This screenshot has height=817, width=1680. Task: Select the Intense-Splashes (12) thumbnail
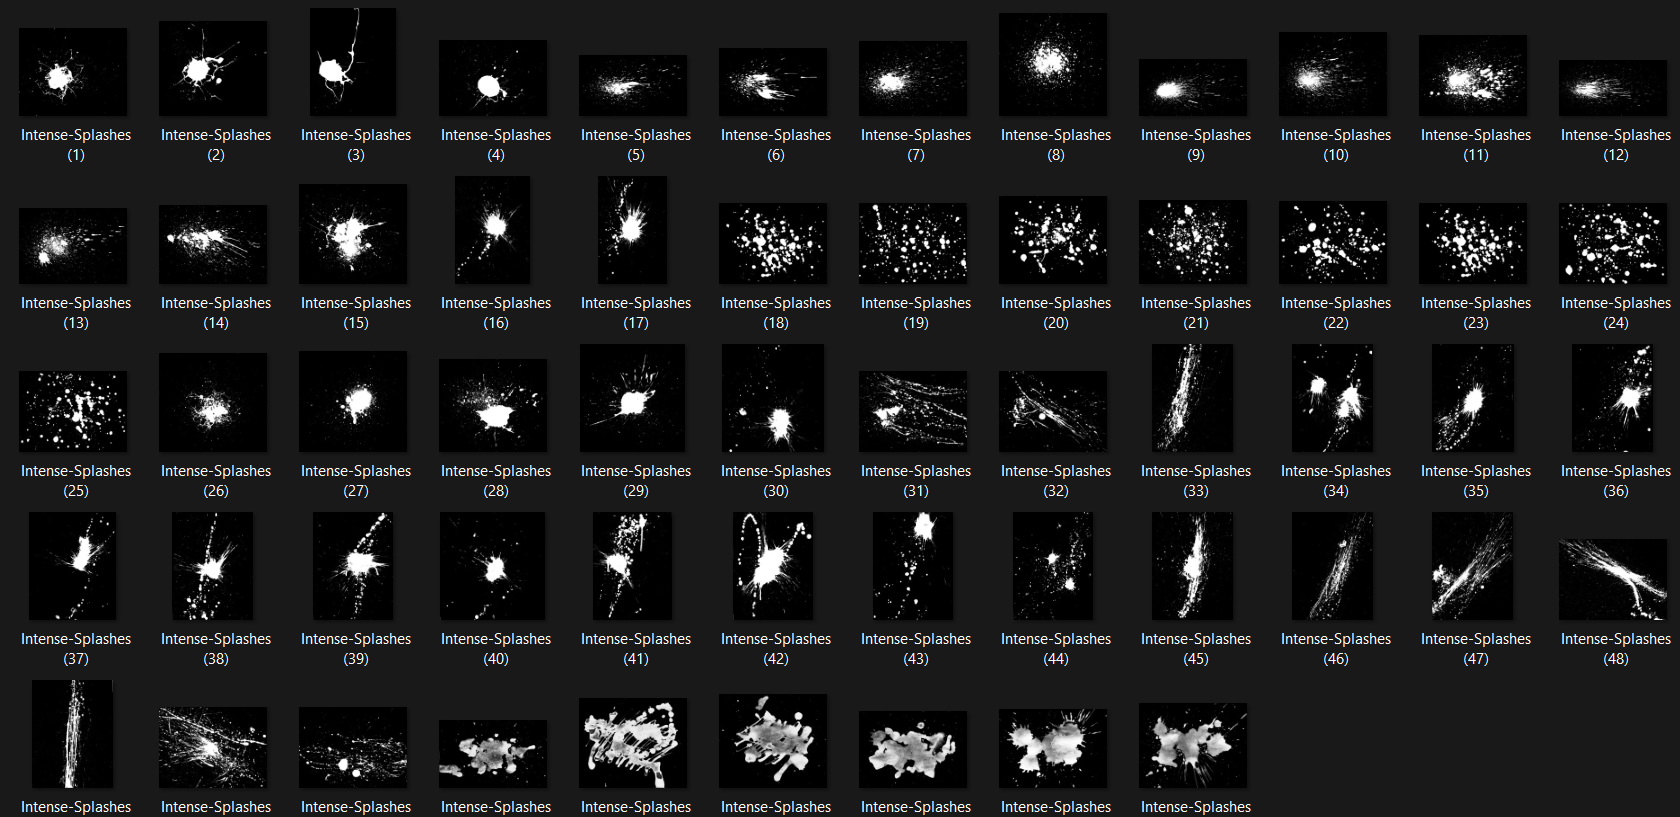[x=1613, y=88]
